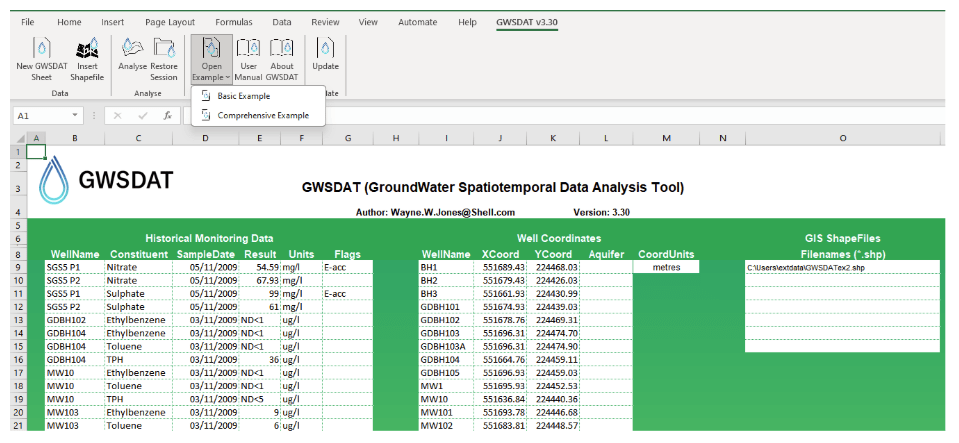959x443 pixels.
Task: Click the XCoord value 551664.76
Action: coord(500,360)
